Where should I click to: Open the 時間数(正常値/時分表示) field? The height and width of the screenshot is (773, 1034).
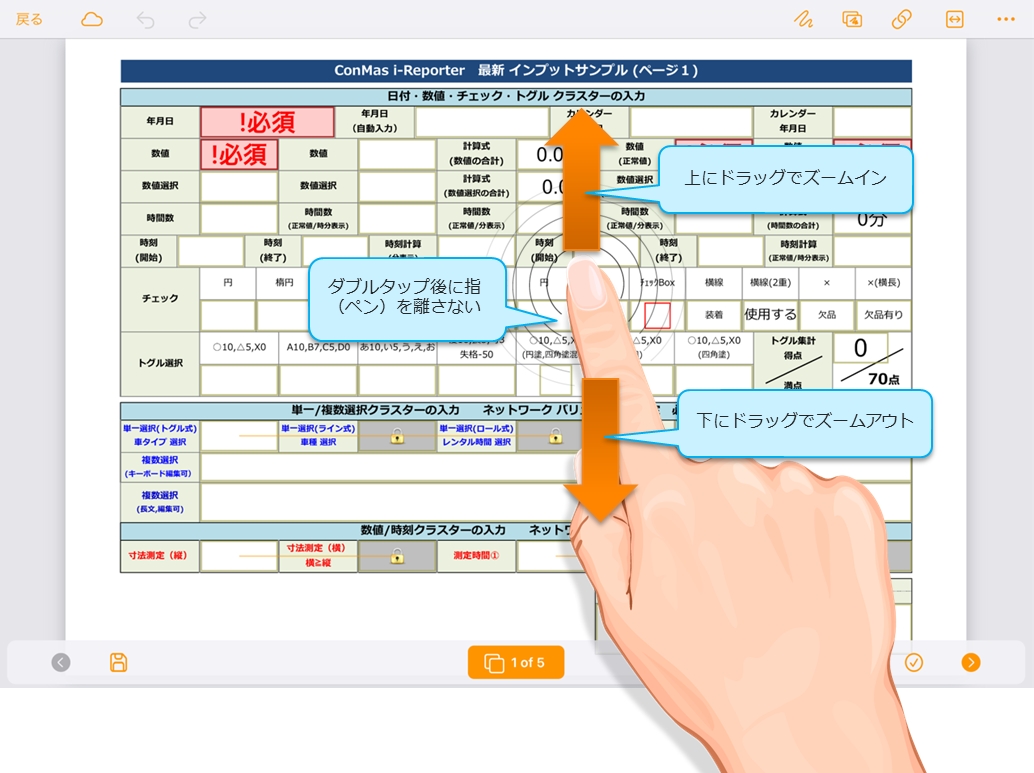(x=397, y=219)
